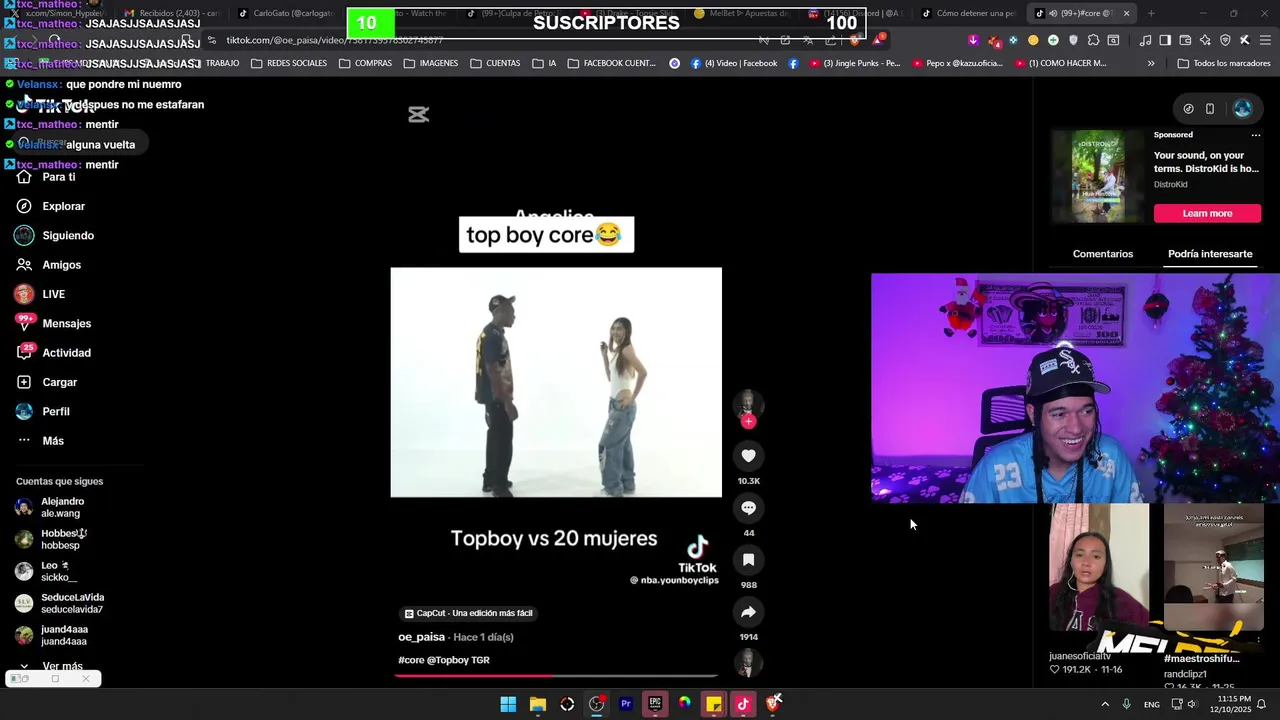
Task: Click the video player frame
Action: tap(556, 382)
